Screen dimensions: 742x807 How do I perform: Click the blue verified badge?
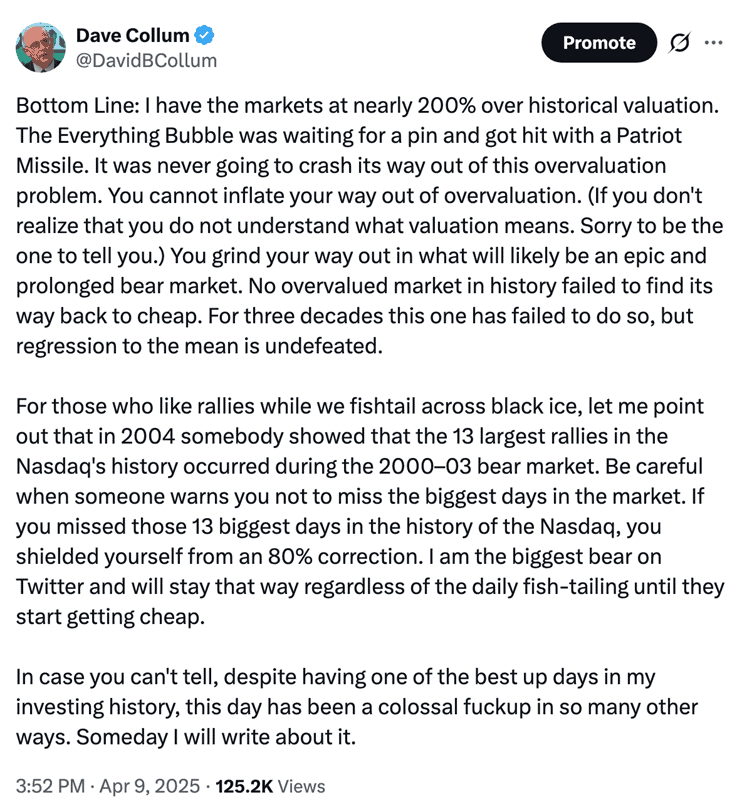coord(204,36)
